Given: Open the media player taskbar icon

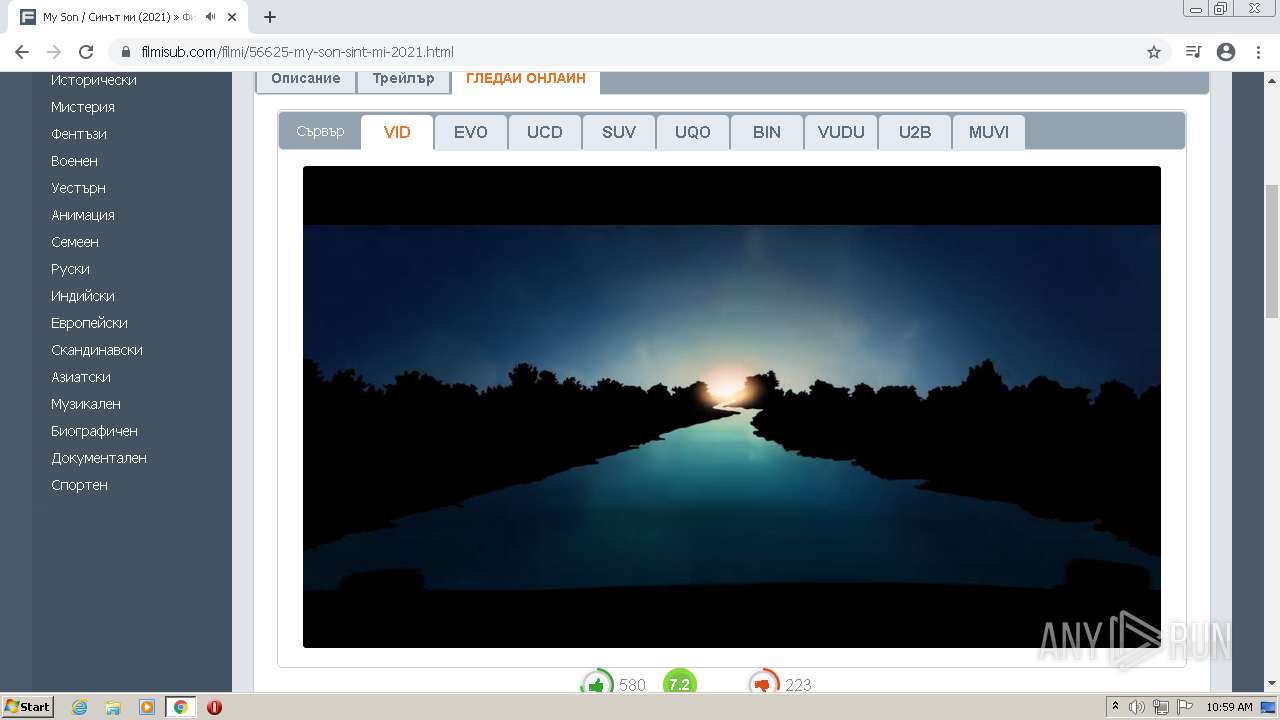Looking at the screenshot, I should pos(147,707).
